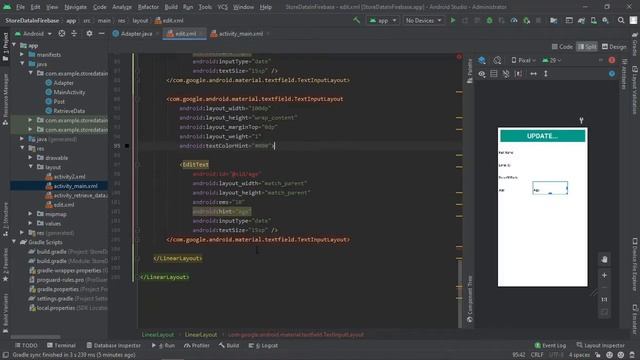Image resolution: width=640 pixels, height=360 pixels.
Task: Open Search Everywhere magnifier icon
Action: pos(621,20)
